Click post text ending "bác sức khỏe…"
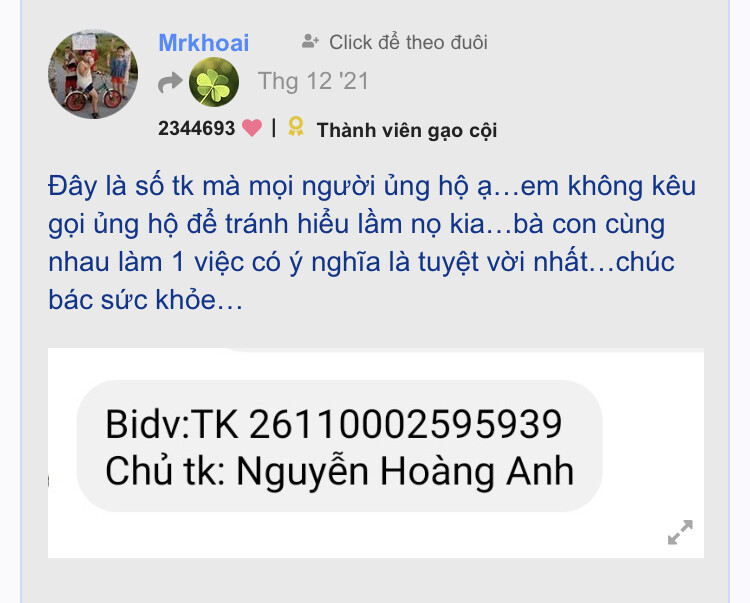This screenshot has height=603, width=750. [x=145, y=300]
